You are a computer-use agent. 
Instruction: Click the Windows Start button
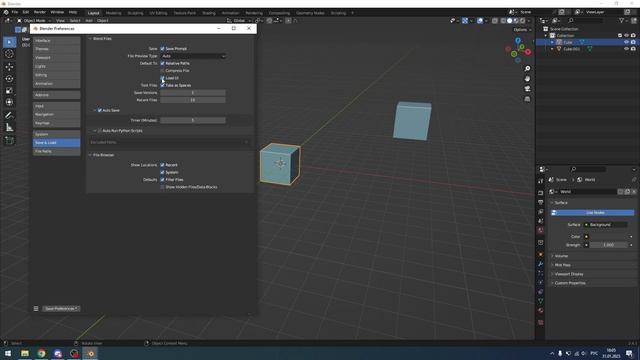8,353
